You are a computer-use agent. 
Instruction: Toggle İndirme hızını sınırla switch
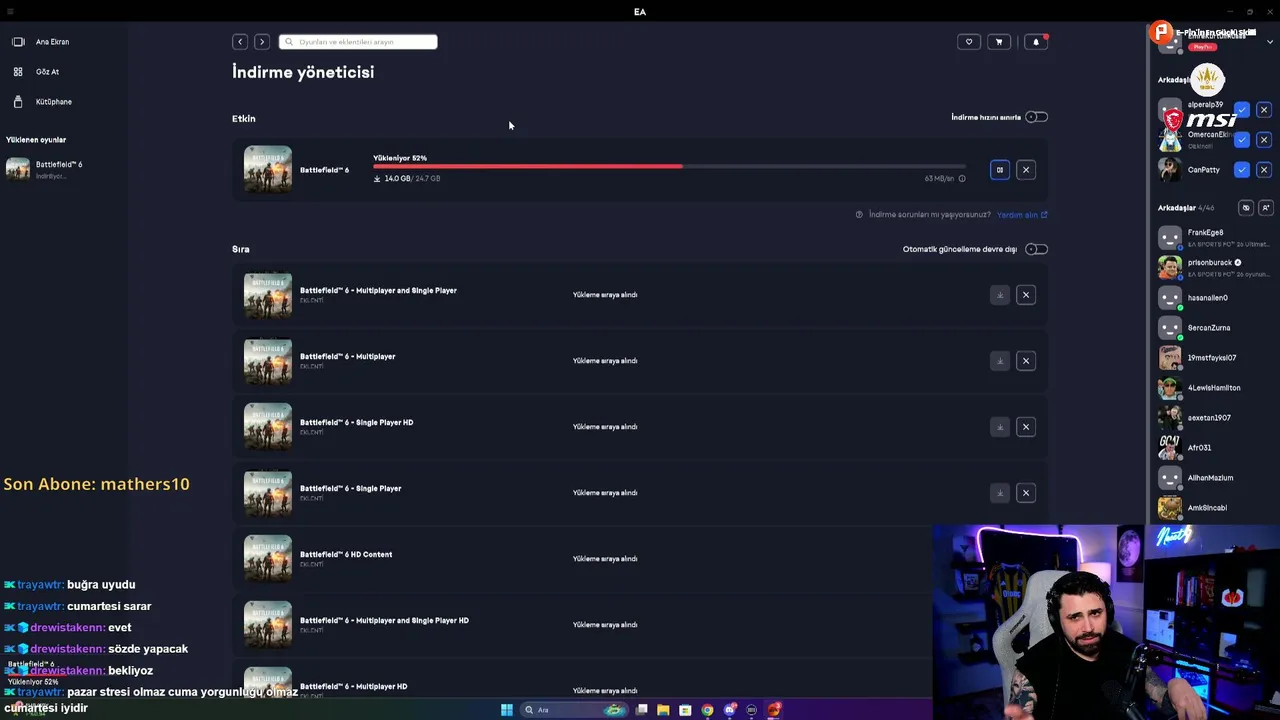[1036, 117]
